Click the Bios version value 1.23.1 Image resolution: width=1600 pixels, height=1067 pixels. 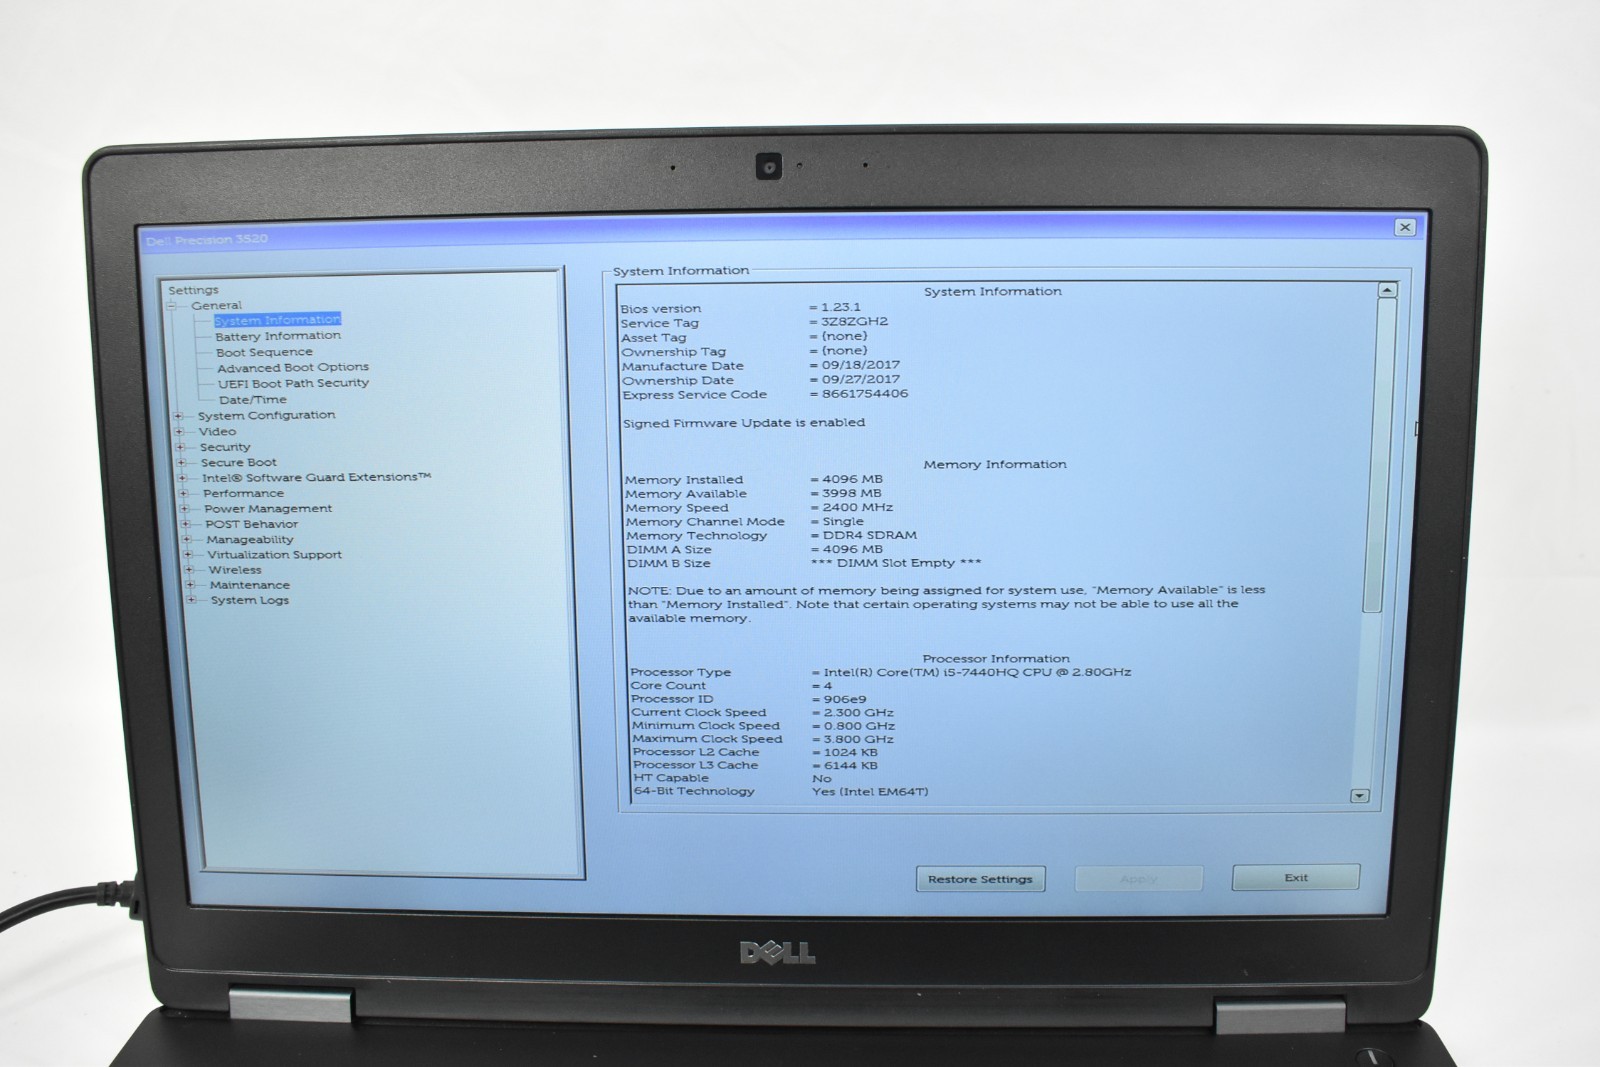tap(840, 307)
